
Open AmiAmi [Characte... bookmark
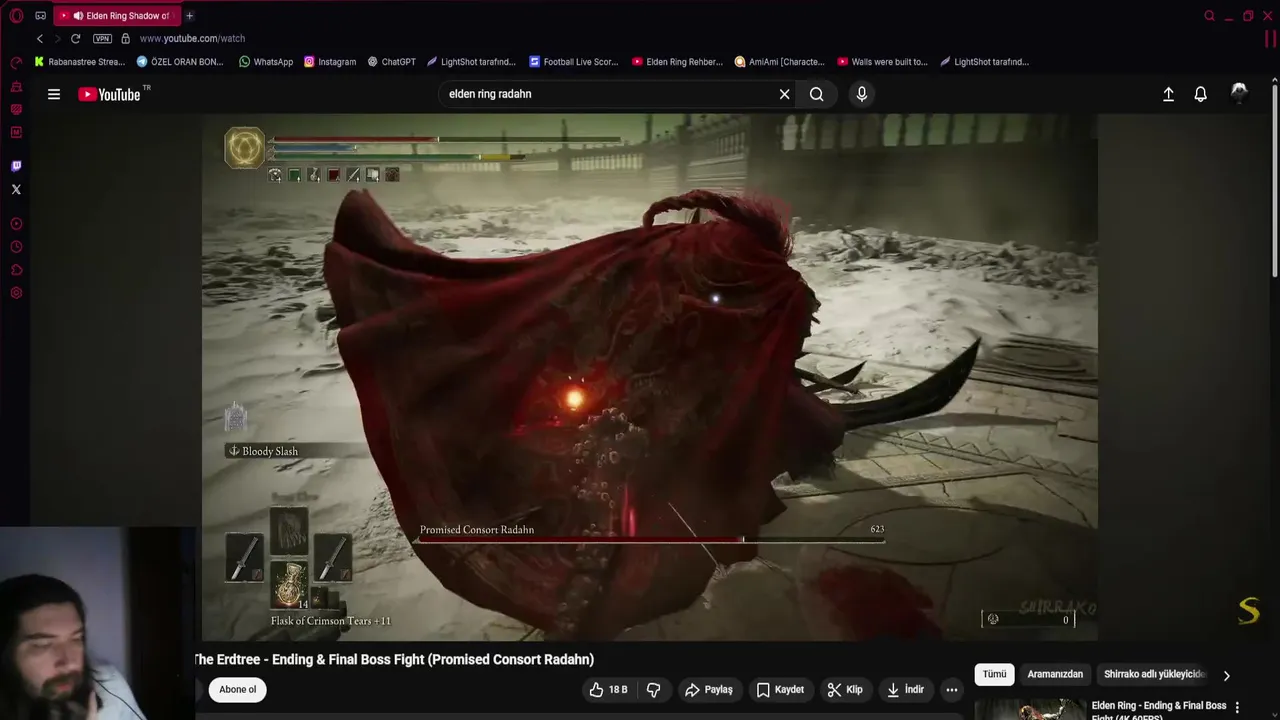coord(779,62)
